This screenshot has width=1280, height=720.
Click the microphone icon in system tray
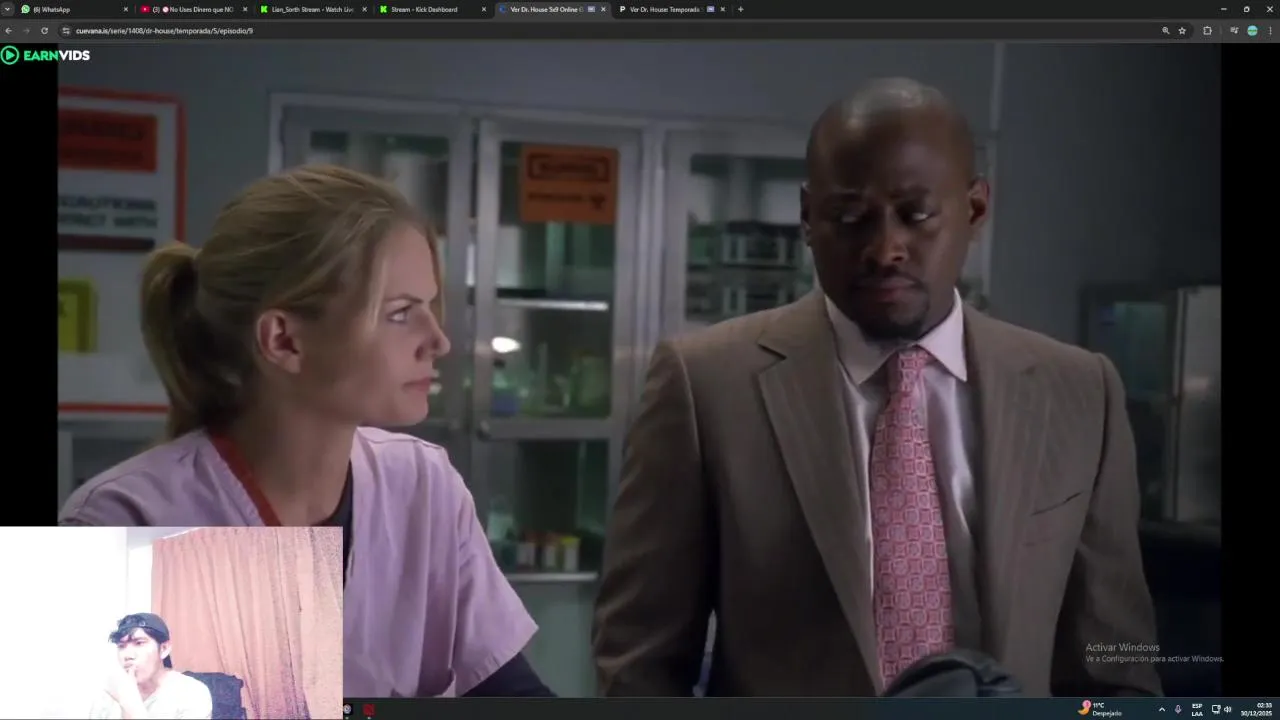[1178, 709]
